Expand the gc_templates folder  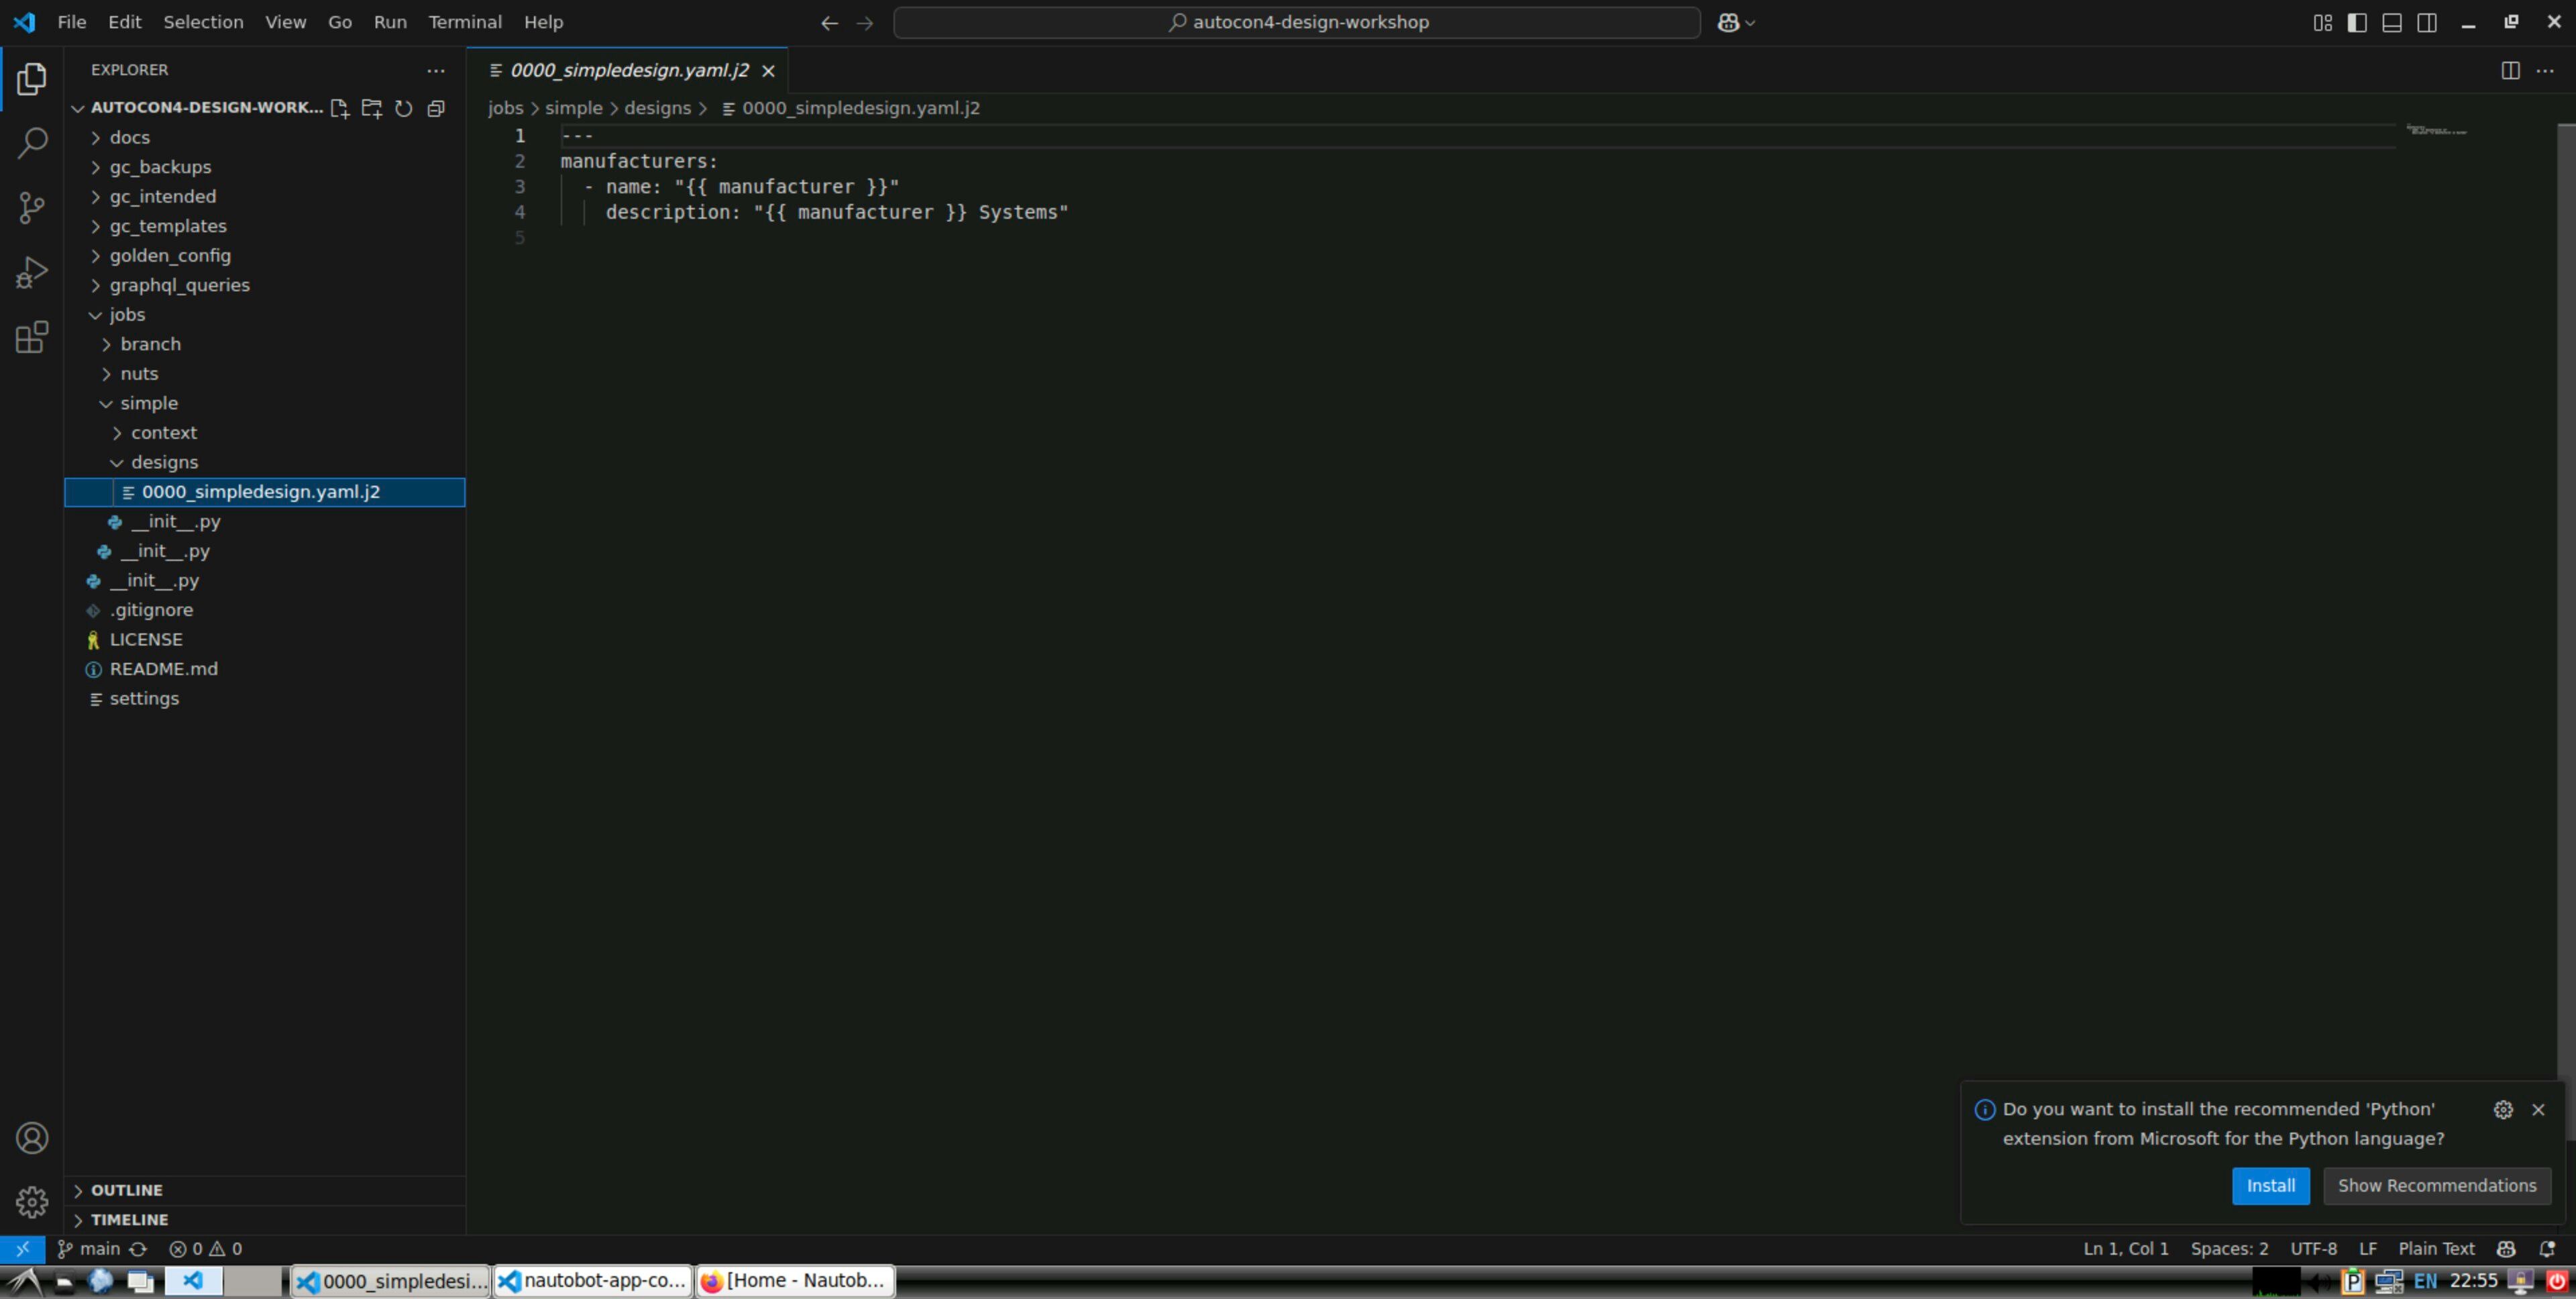[167, 226]
